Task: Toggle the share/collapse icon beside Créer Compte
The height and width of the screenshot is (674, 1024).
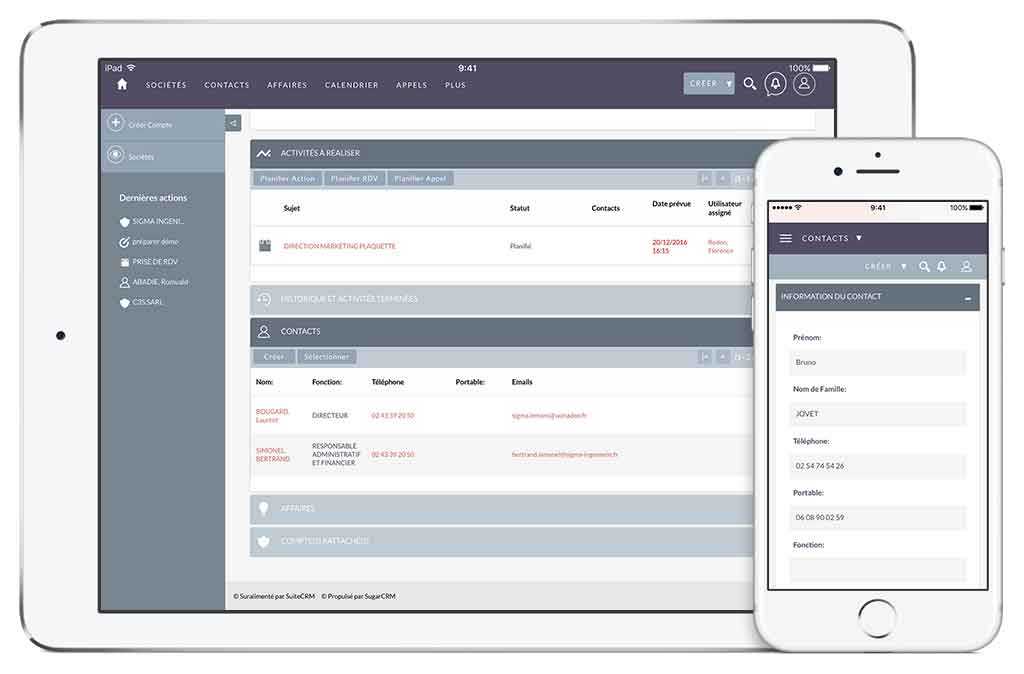Action: [x=231, y=122]
